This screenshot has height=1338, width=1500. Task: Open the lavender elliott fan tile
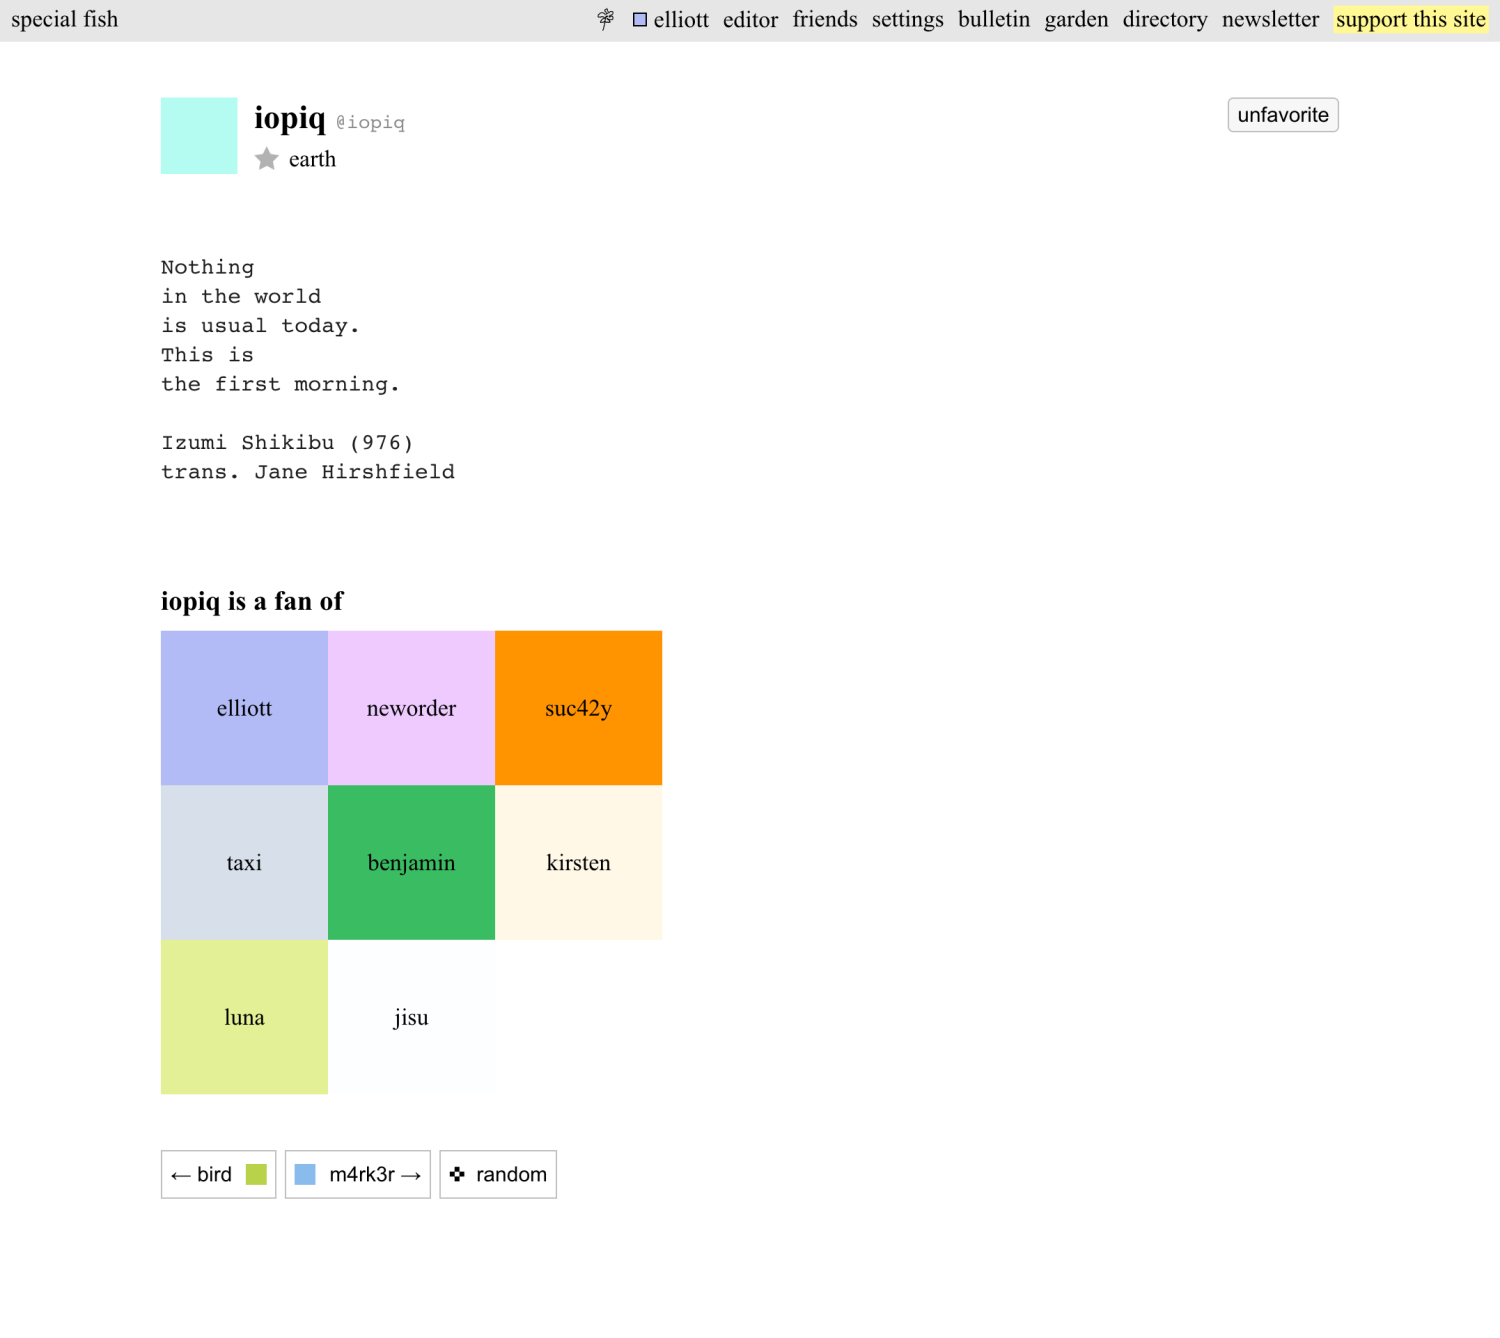click(244, 708)
